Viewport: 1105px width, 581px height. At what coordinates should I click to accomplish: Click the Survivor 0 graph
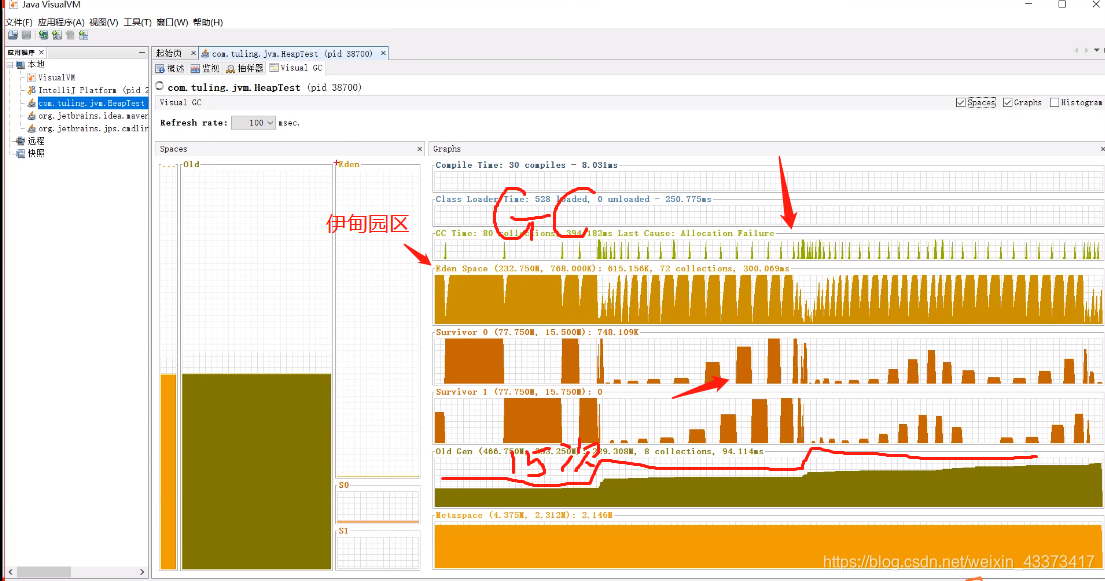click(x=768, y=360)
